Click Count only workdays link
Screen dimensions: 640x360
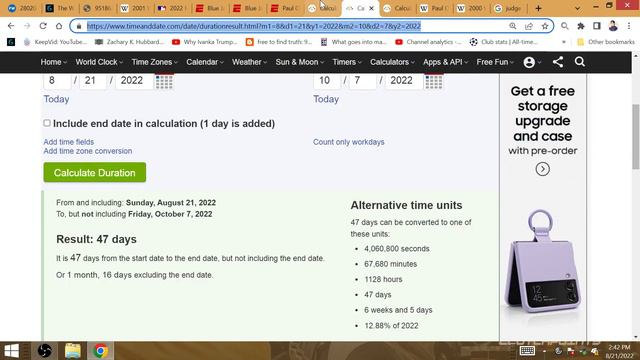click(x=349, y=142)
